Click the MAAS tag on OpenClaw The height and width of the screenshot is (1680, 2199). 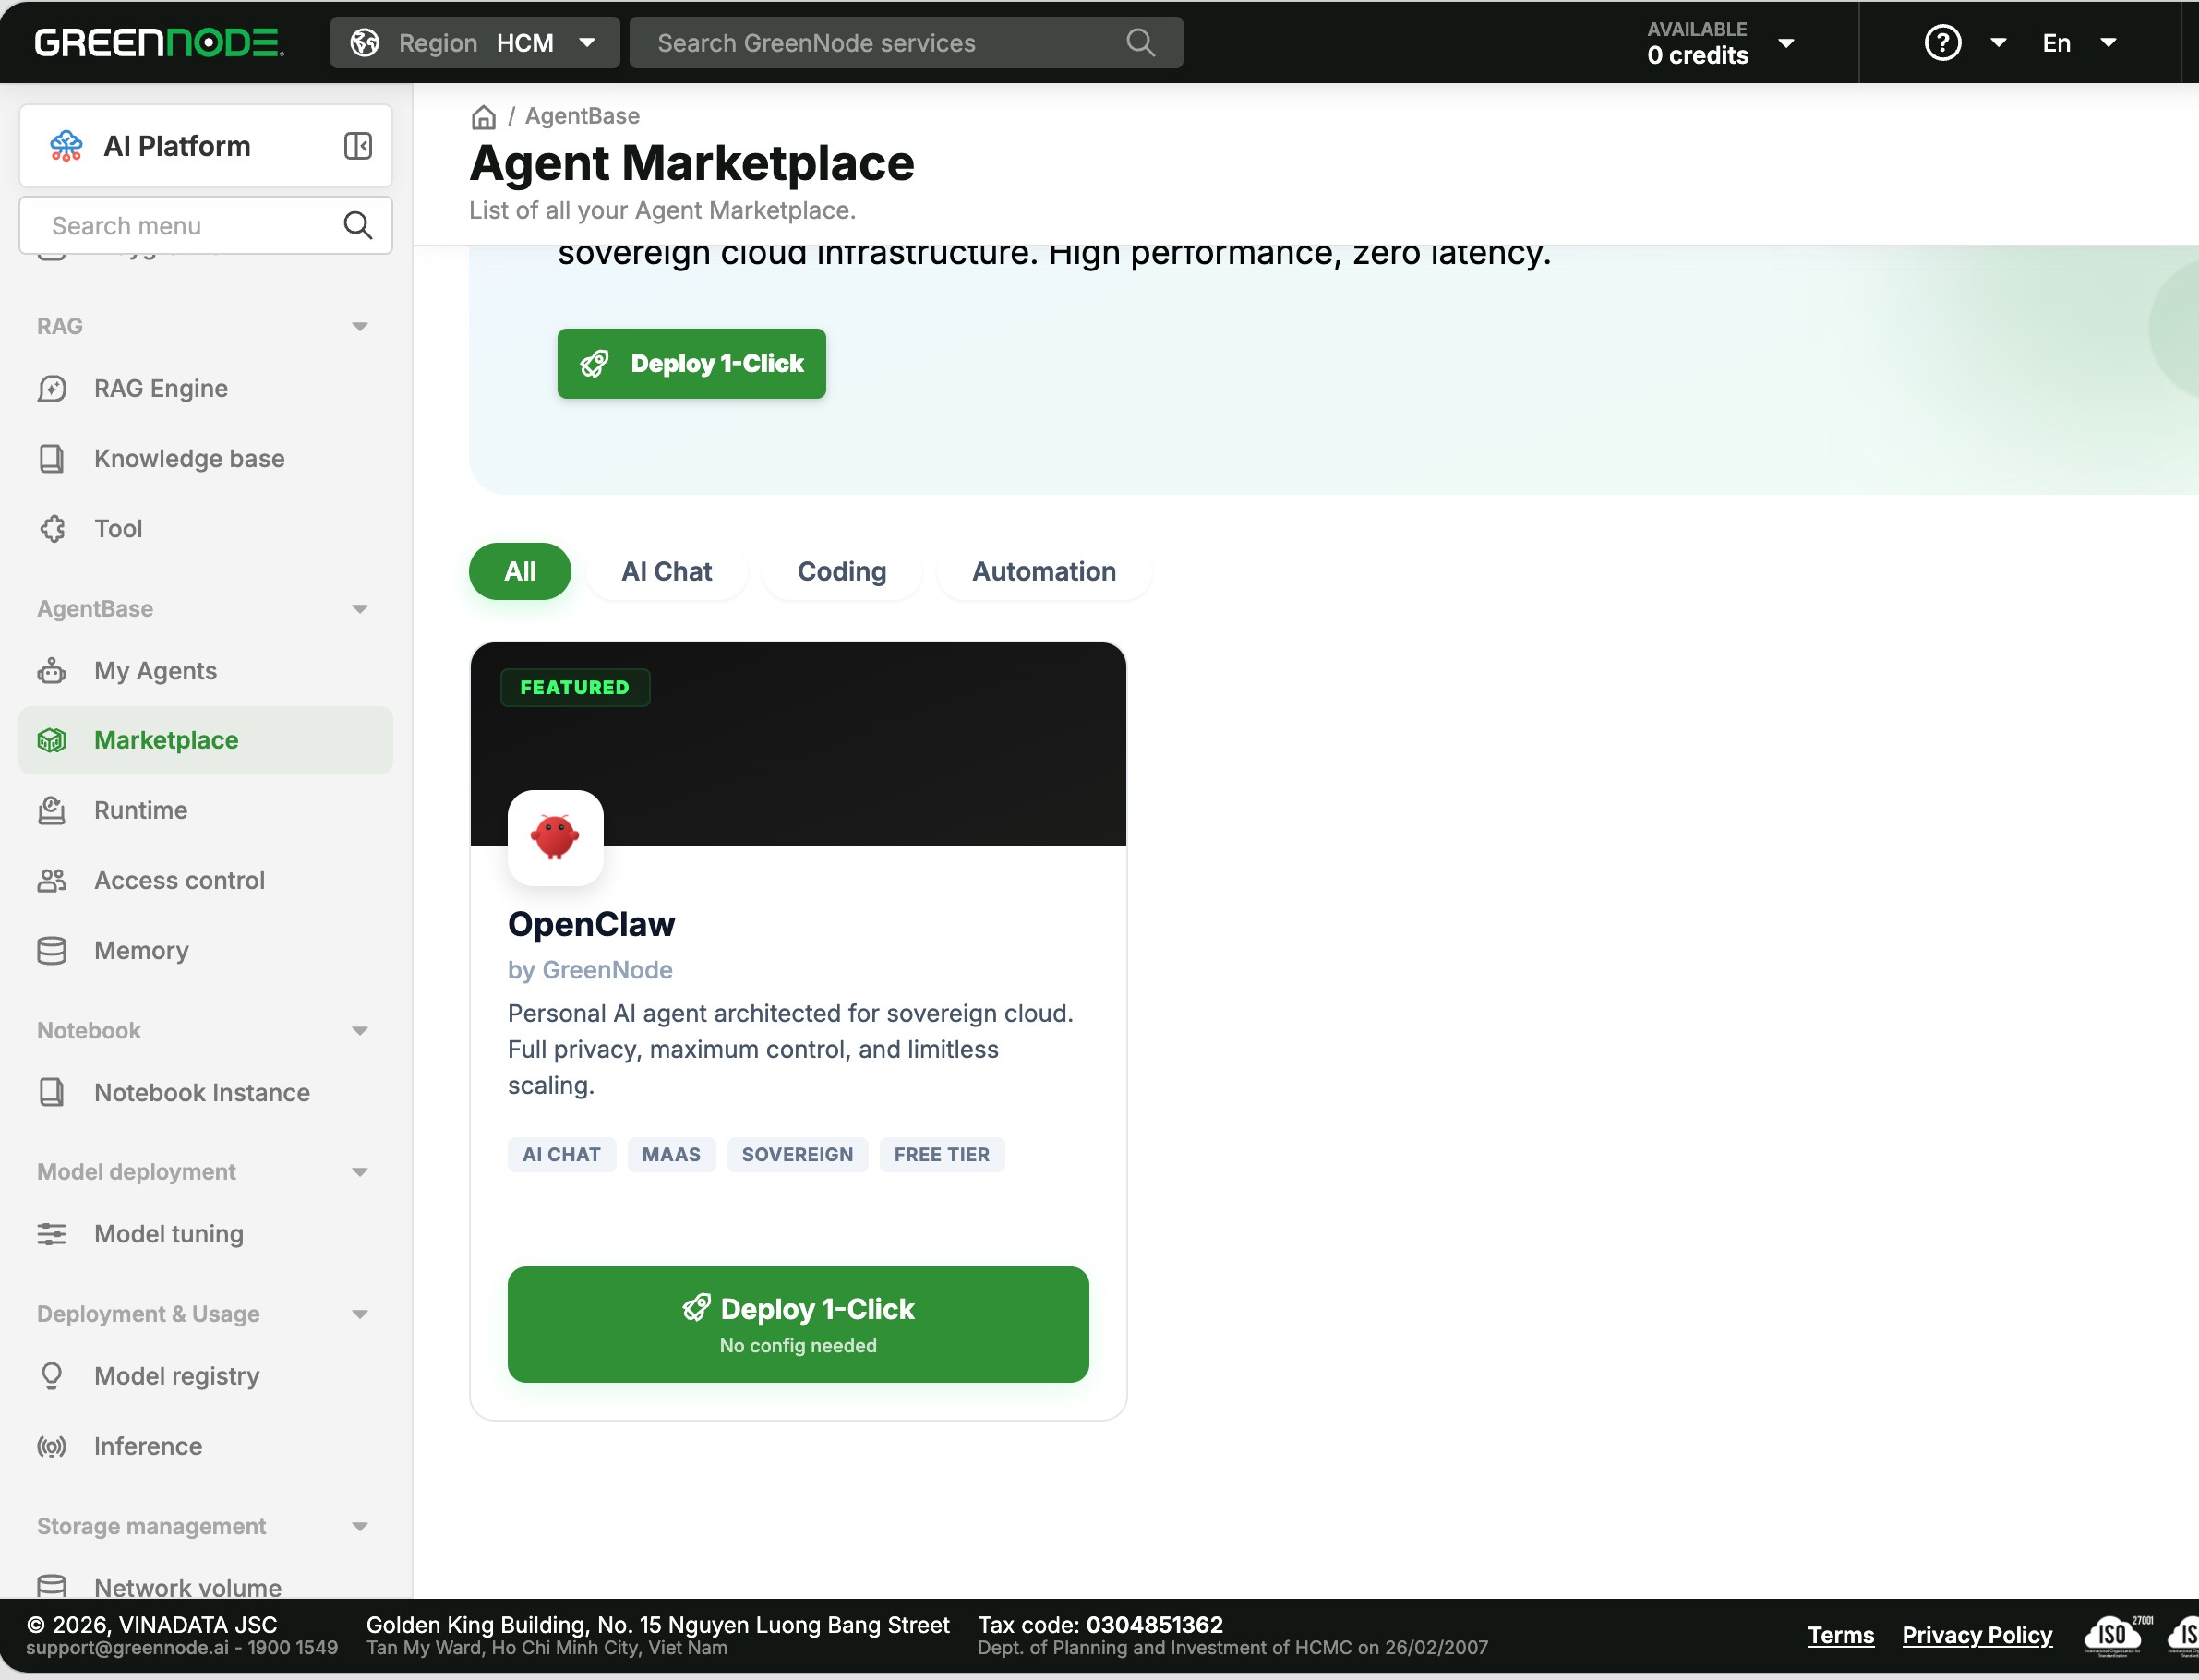[x=671, y=1154]
